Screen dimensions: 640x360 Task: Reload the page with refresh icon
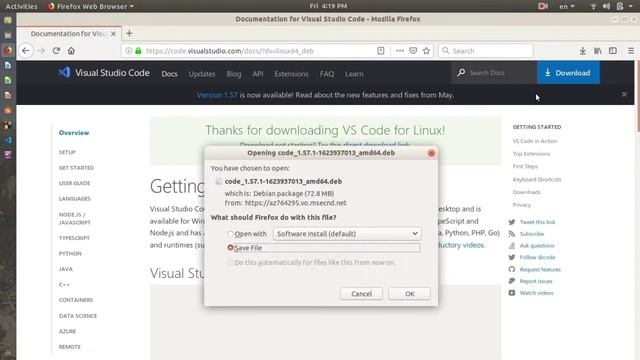click(x=56, y=51)
